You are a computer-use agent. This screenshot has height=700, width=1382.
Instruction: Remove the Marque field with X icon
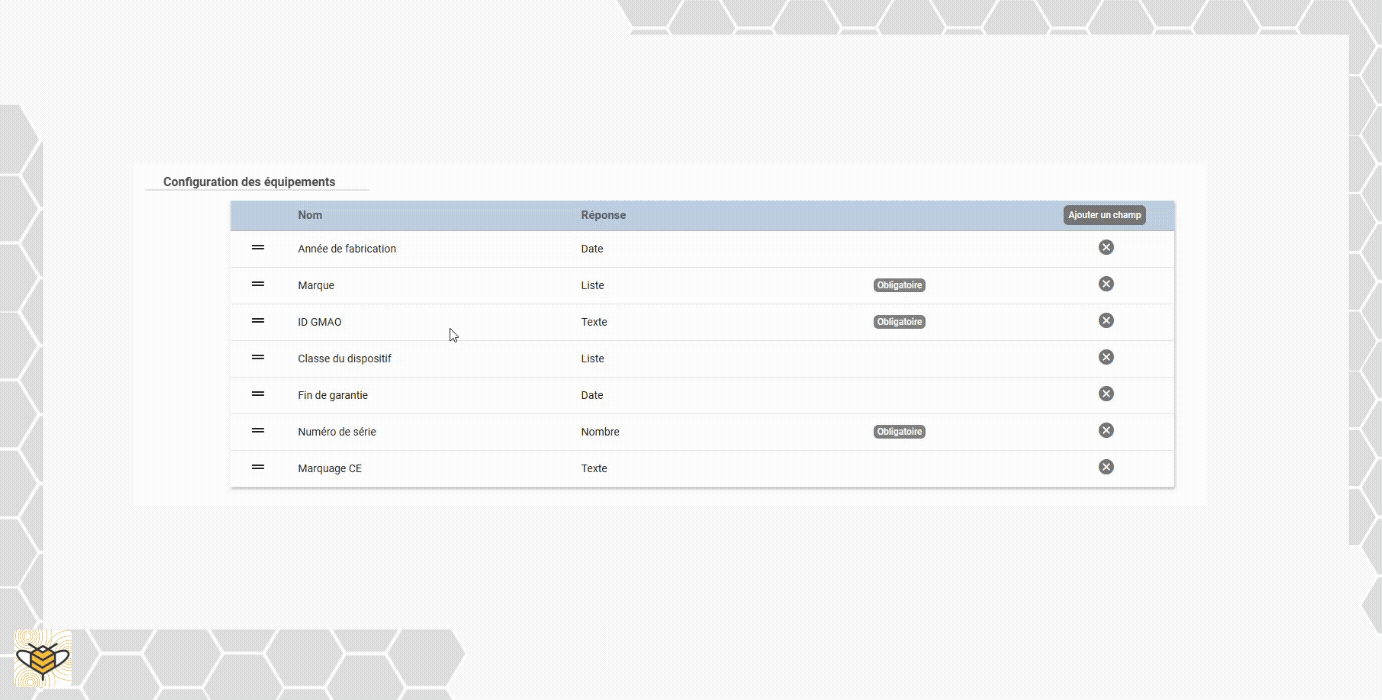(x=1106, y=284)
